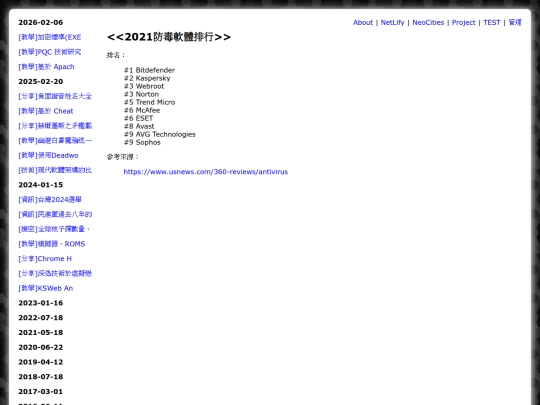Click the '#9 AVG Technologies' ranking line
This screenshot has width=540, height=405.
tap(160, 134)
